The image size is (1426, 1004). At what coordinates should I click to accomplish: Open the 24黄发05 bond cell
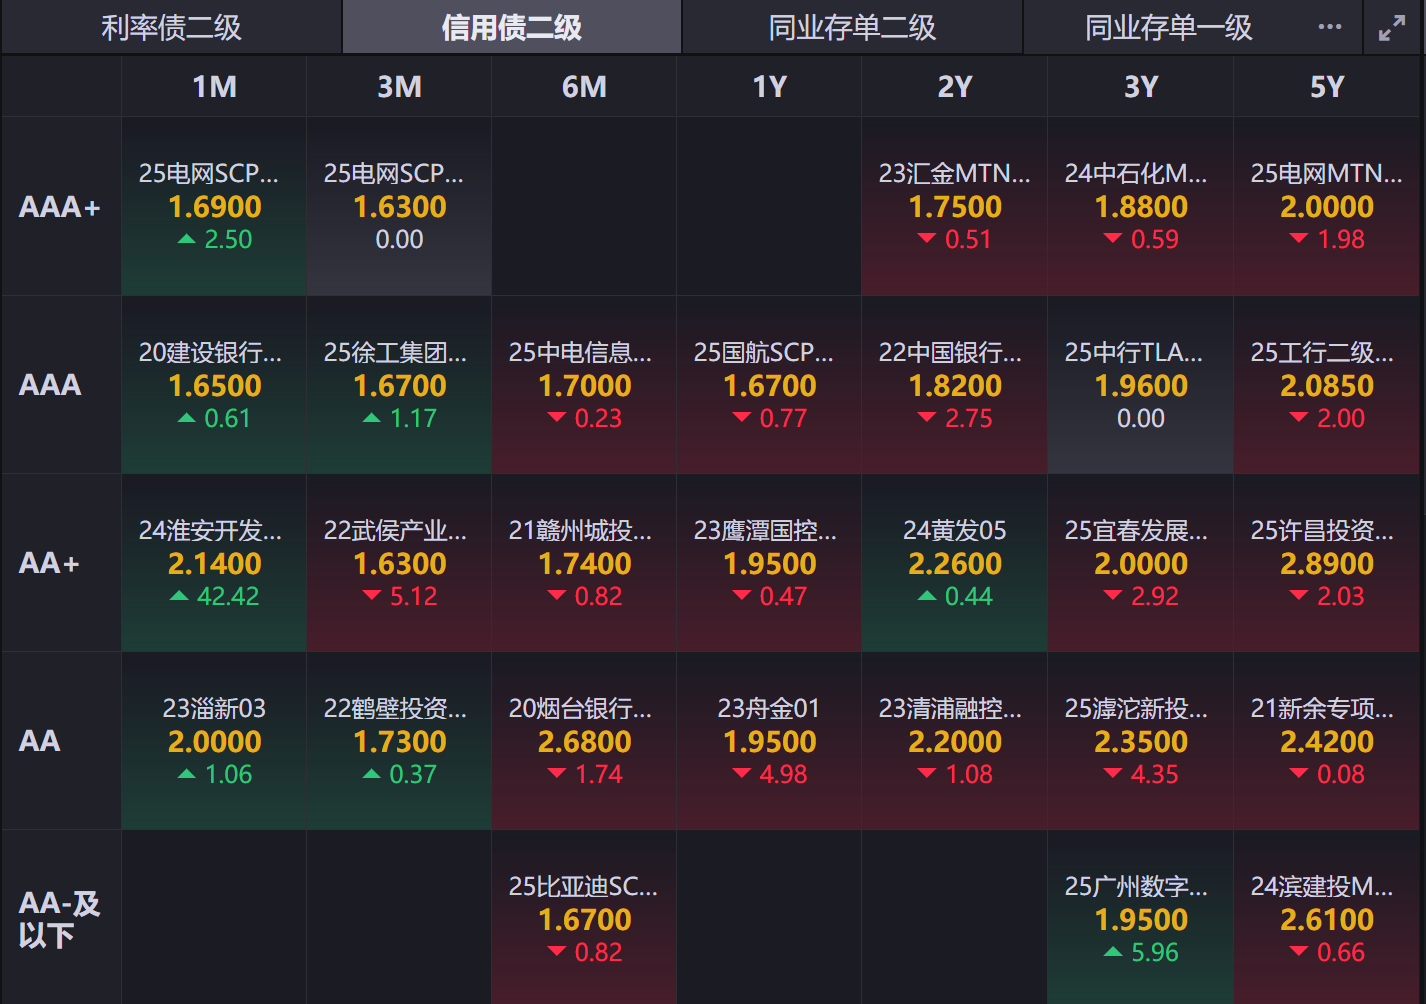[955, 563]
